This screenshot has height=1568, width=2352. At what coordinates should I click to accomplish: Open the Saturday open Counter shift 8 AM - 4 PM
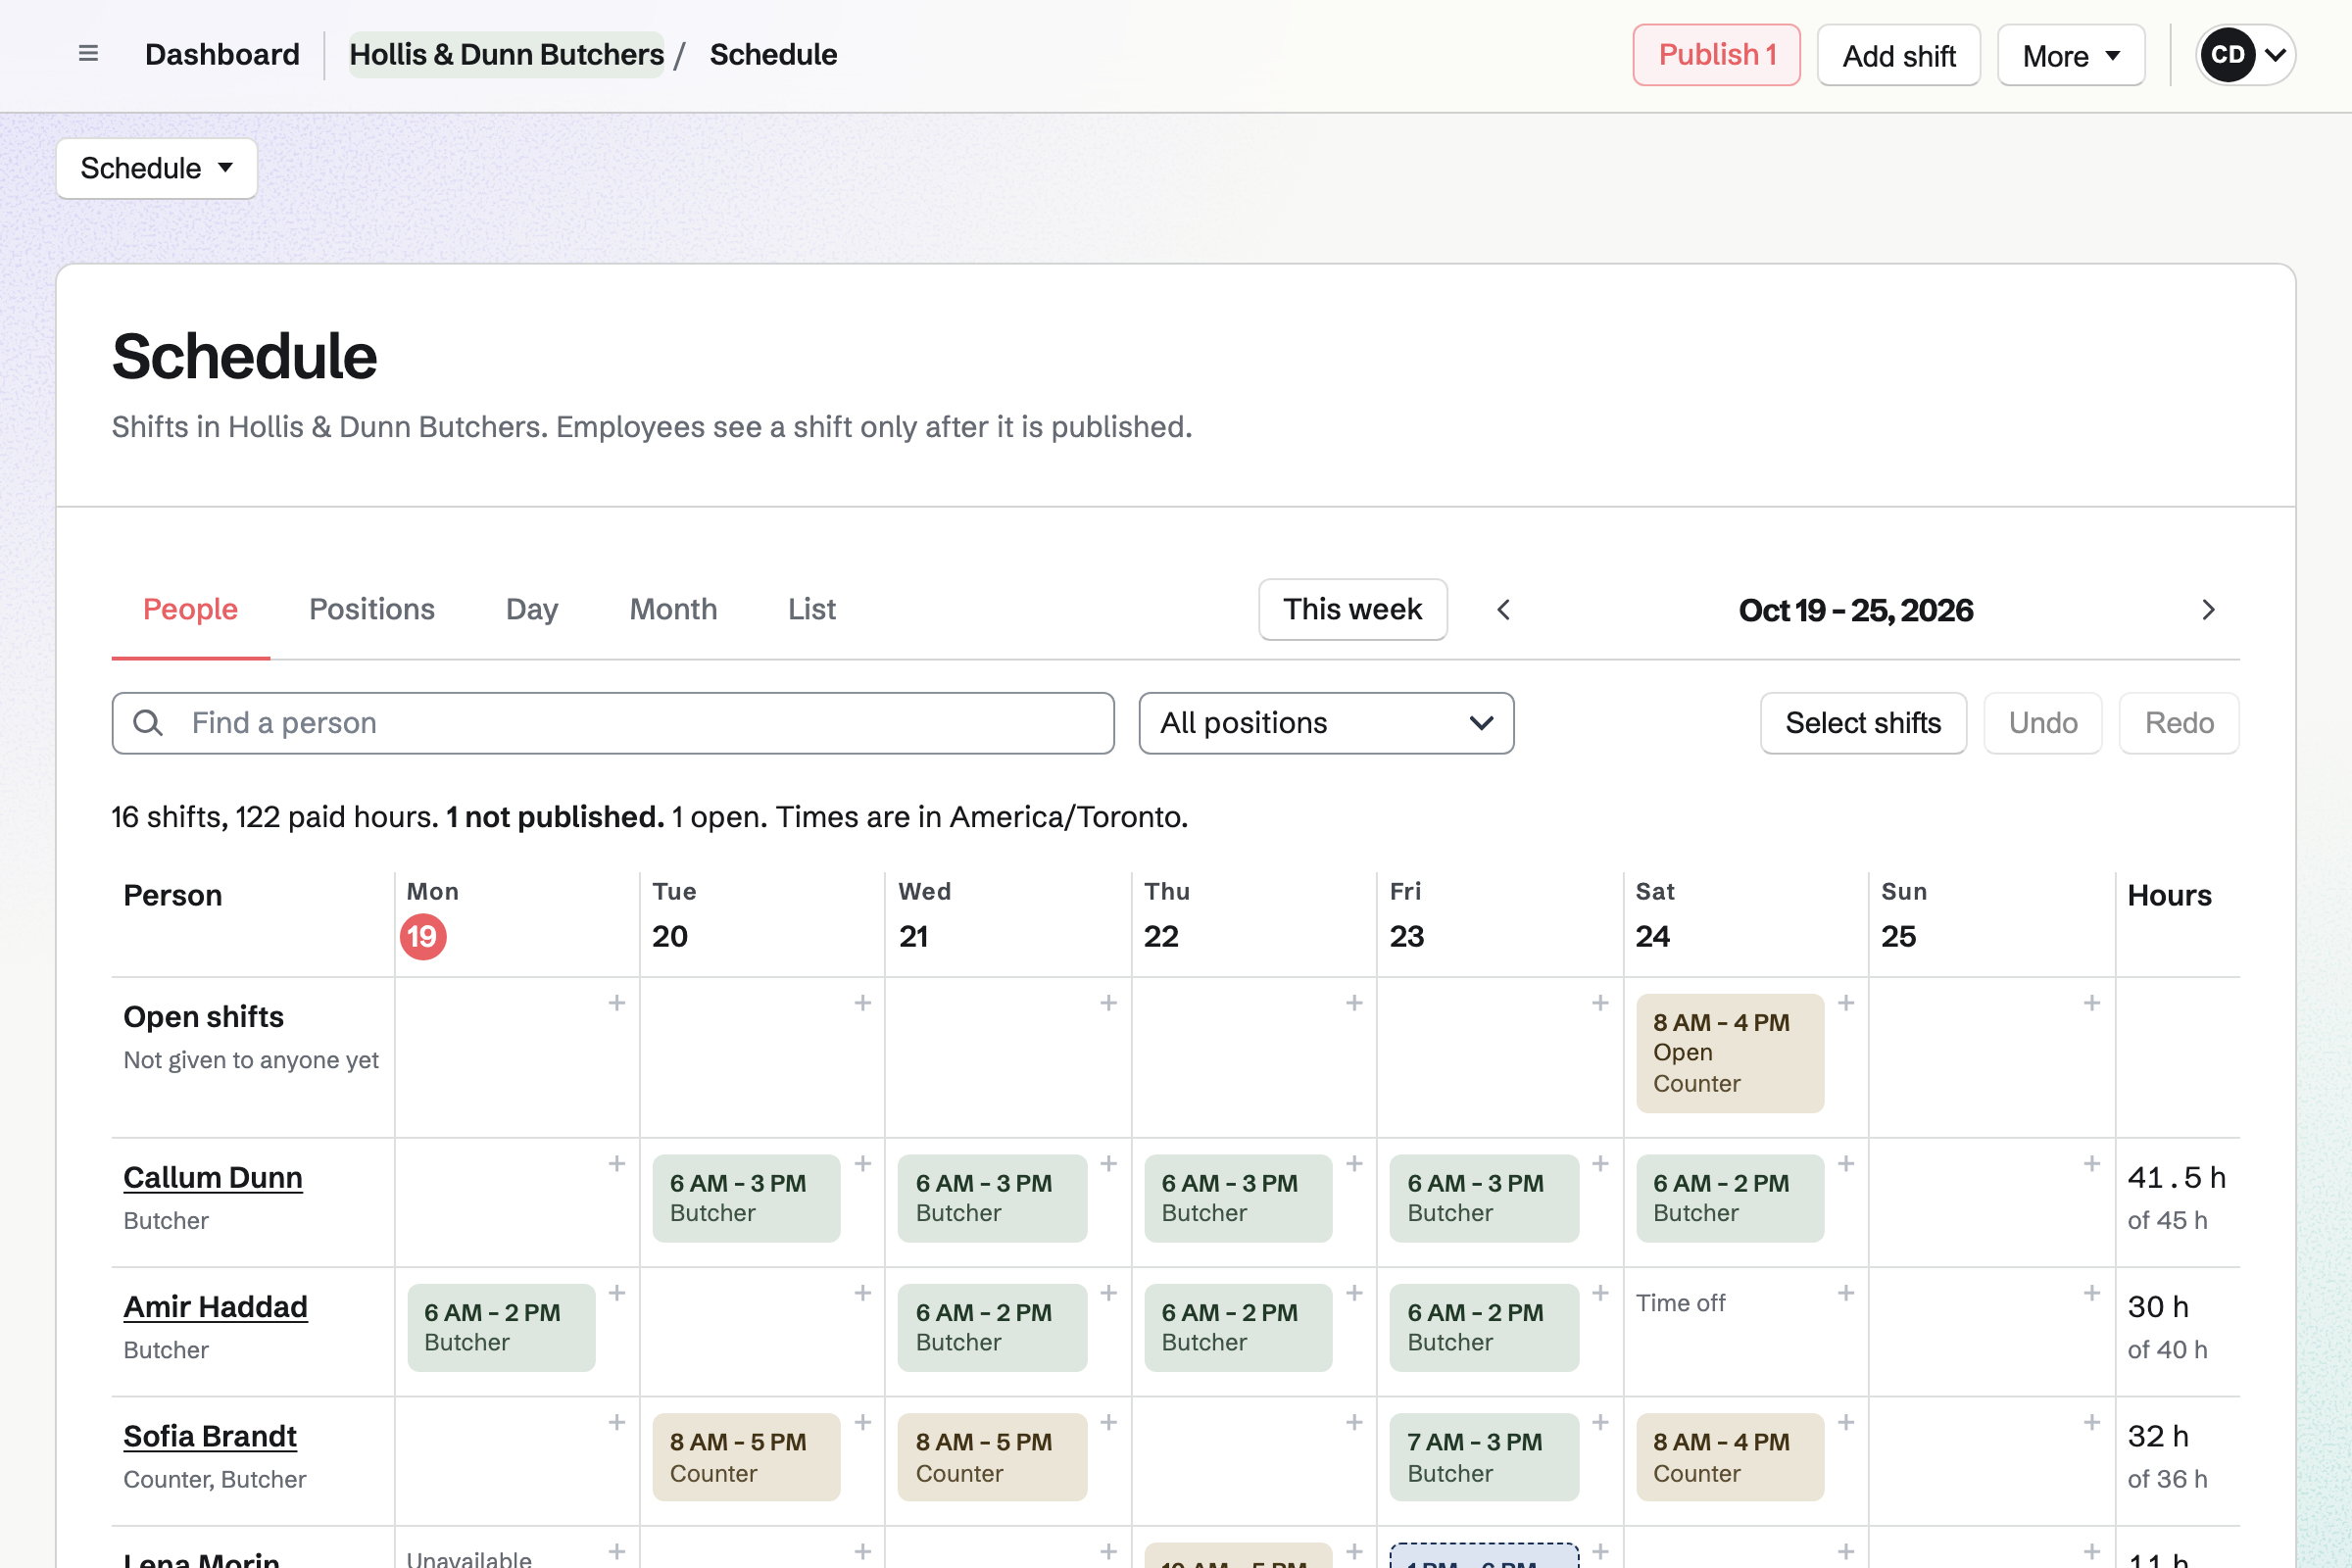tap(1730, 1053)
